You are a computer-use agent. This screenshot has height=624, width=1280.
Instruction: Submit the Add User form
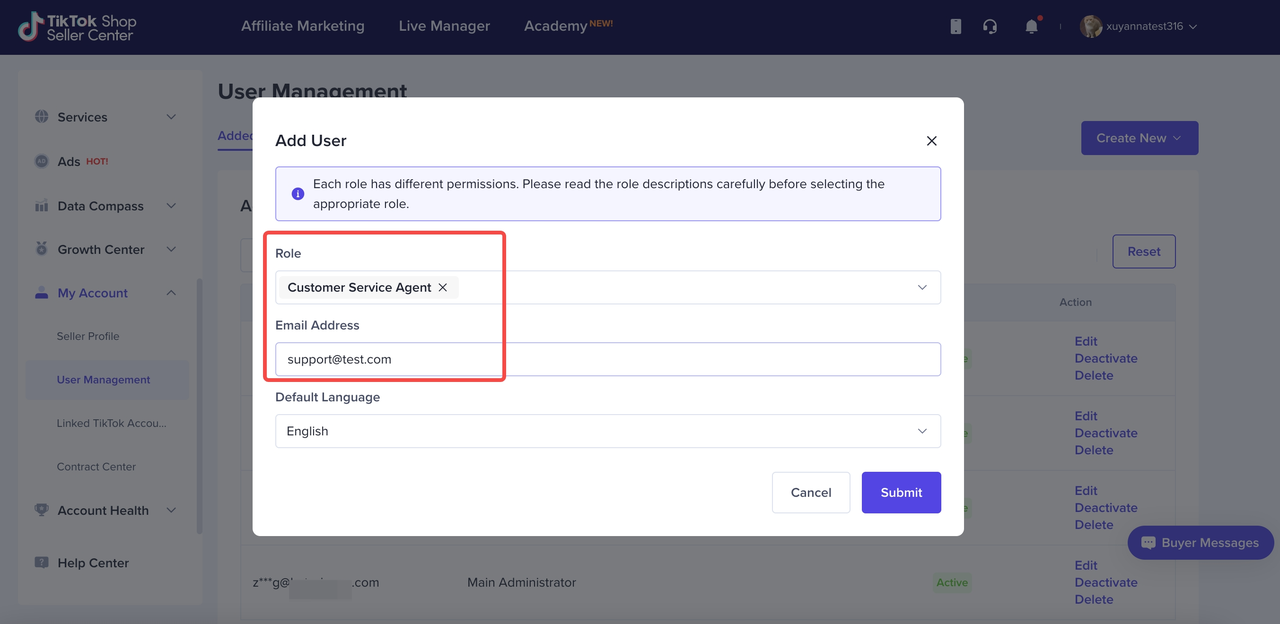[x=900, y=492]
